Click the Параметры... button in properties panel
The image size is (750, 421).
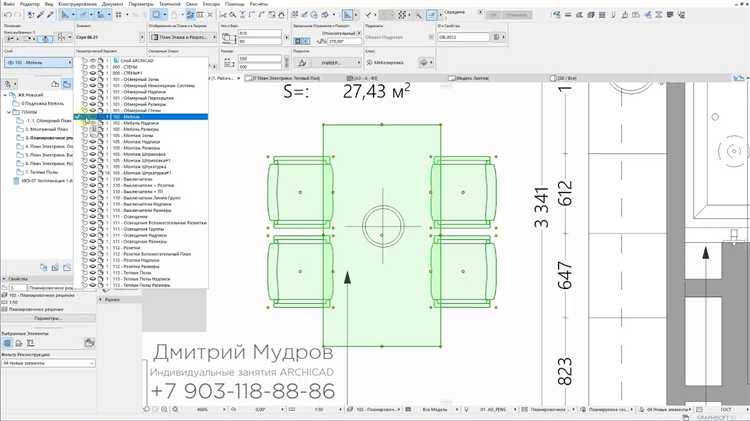[47, 319]
